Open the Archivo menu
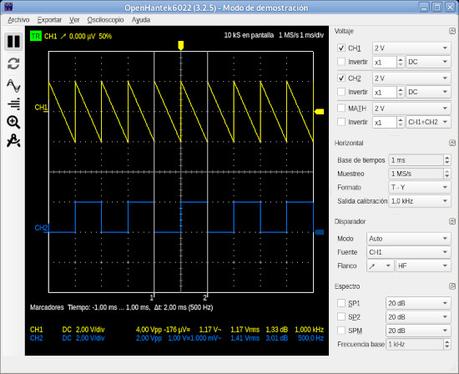 point(18,20)
